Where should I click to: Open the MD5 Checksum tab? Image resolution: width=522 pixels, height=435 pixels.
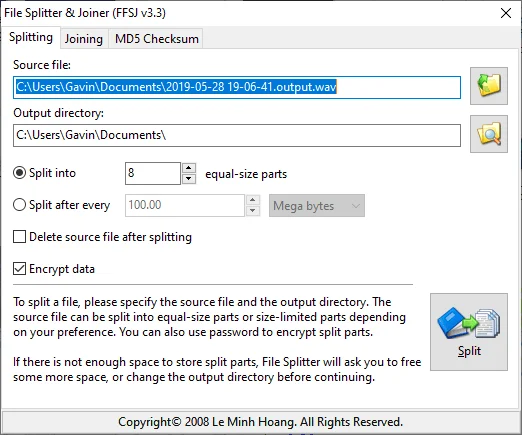[156, 39]
